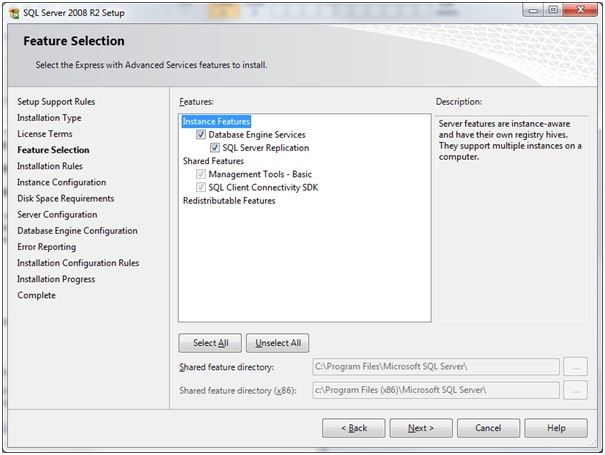The height and width of the screenshot is (455, 605).
Task: Close the SQL Server 2008 R2 Setup window
Action: [x=580, y=10]
